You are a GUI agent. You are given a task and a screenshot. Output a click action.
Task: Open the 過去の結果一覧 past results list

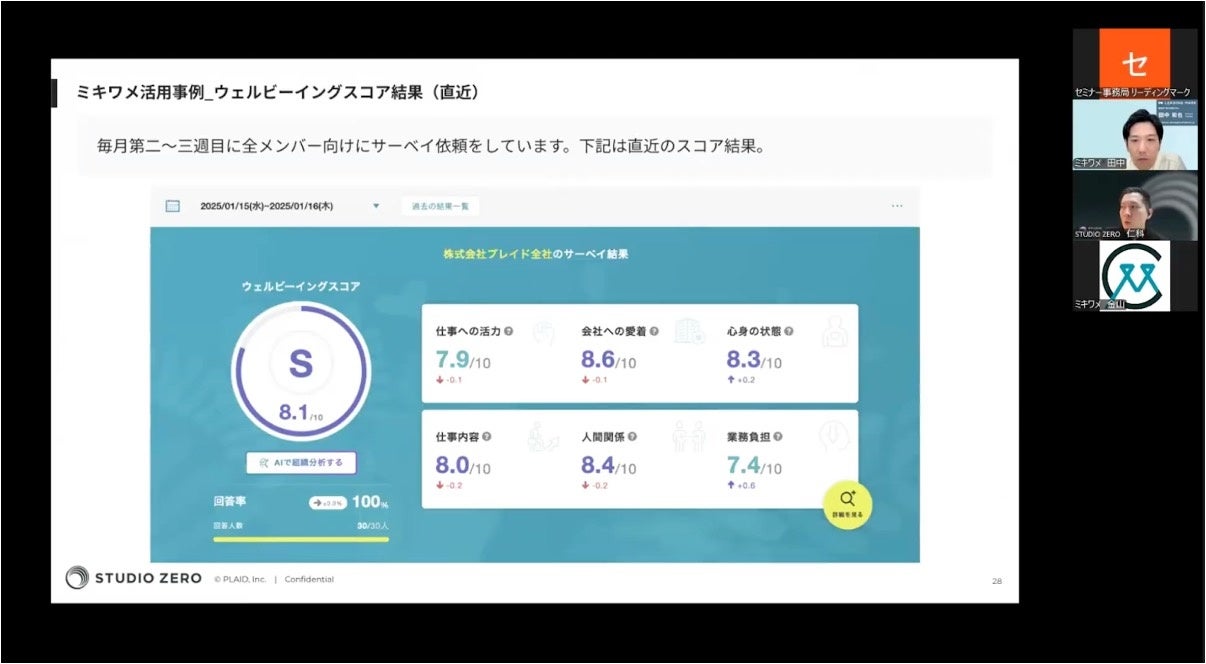440,206
